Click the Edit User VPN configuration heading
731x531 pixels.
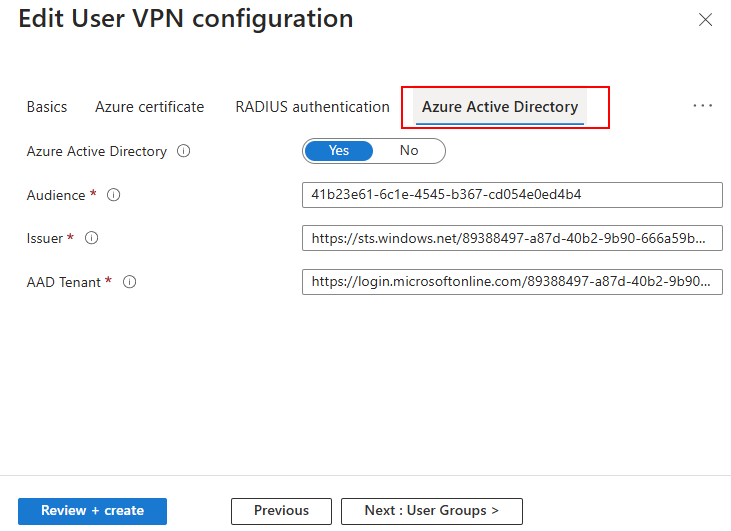click(x=186, y=19)
